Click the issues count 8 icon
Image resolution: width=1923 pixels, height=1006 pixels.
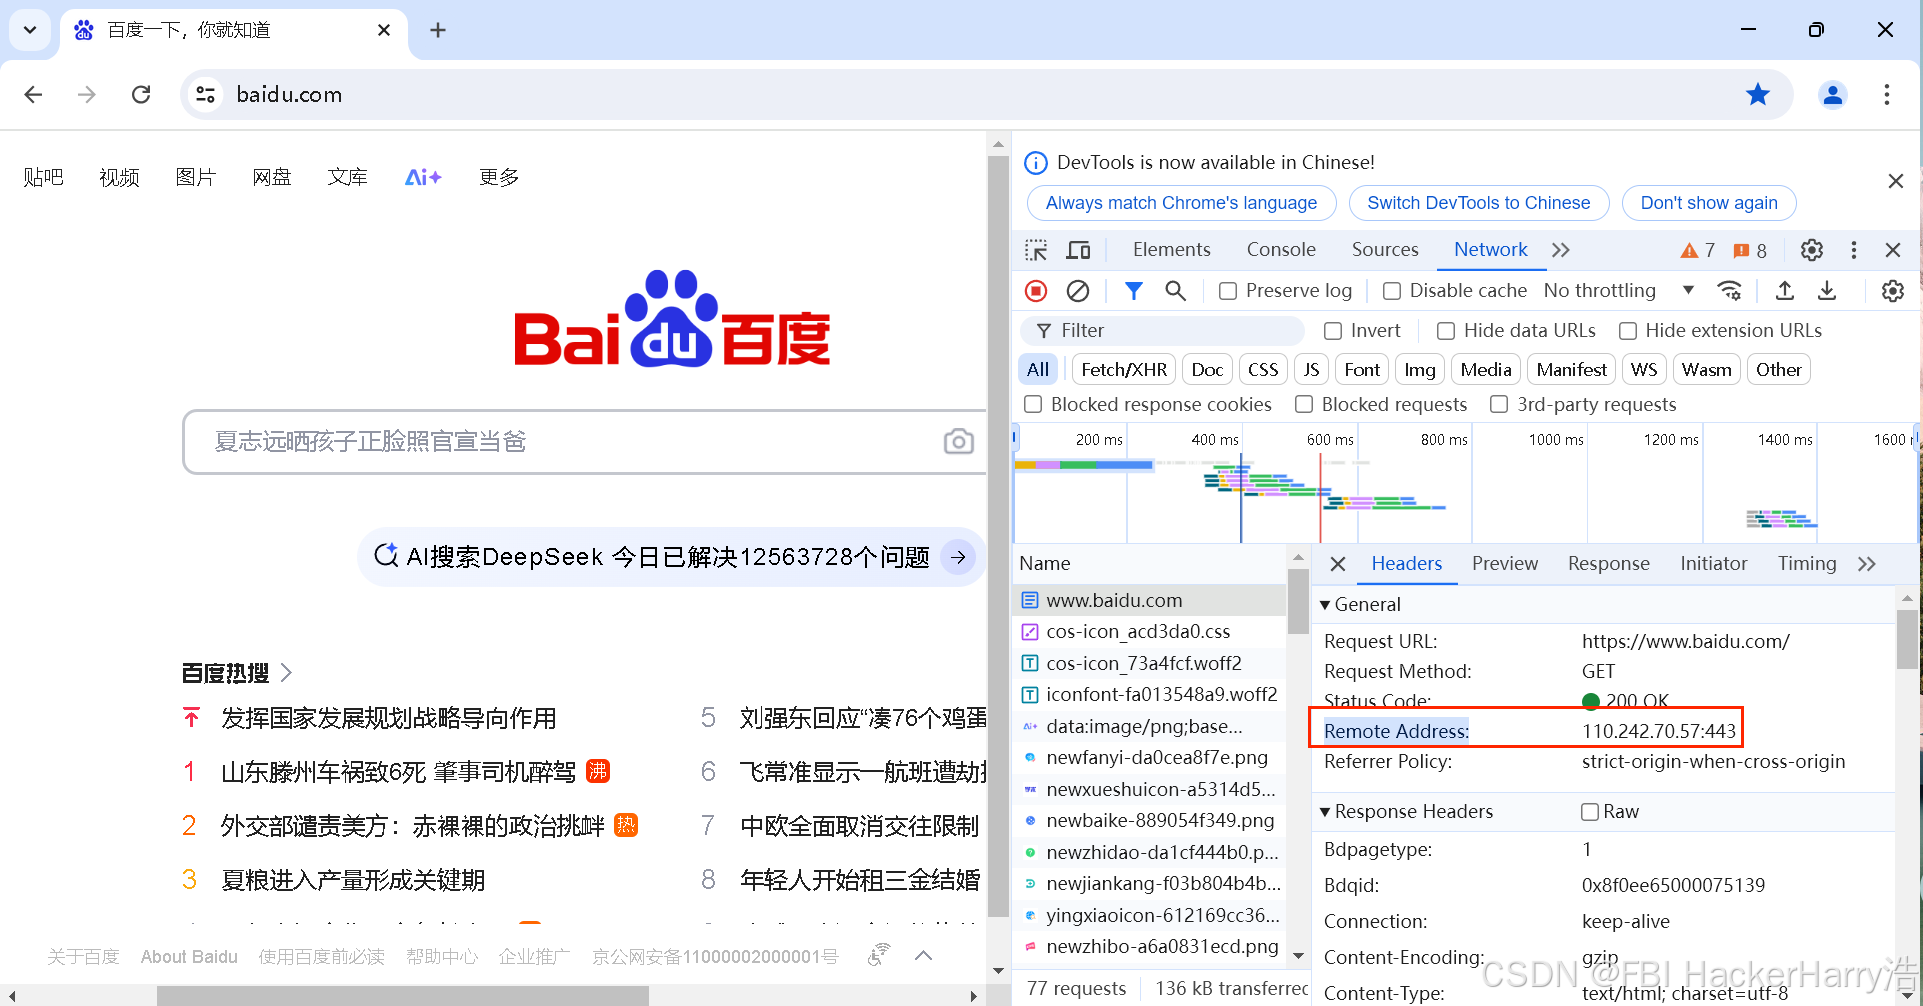click(x=1750, y=250)
